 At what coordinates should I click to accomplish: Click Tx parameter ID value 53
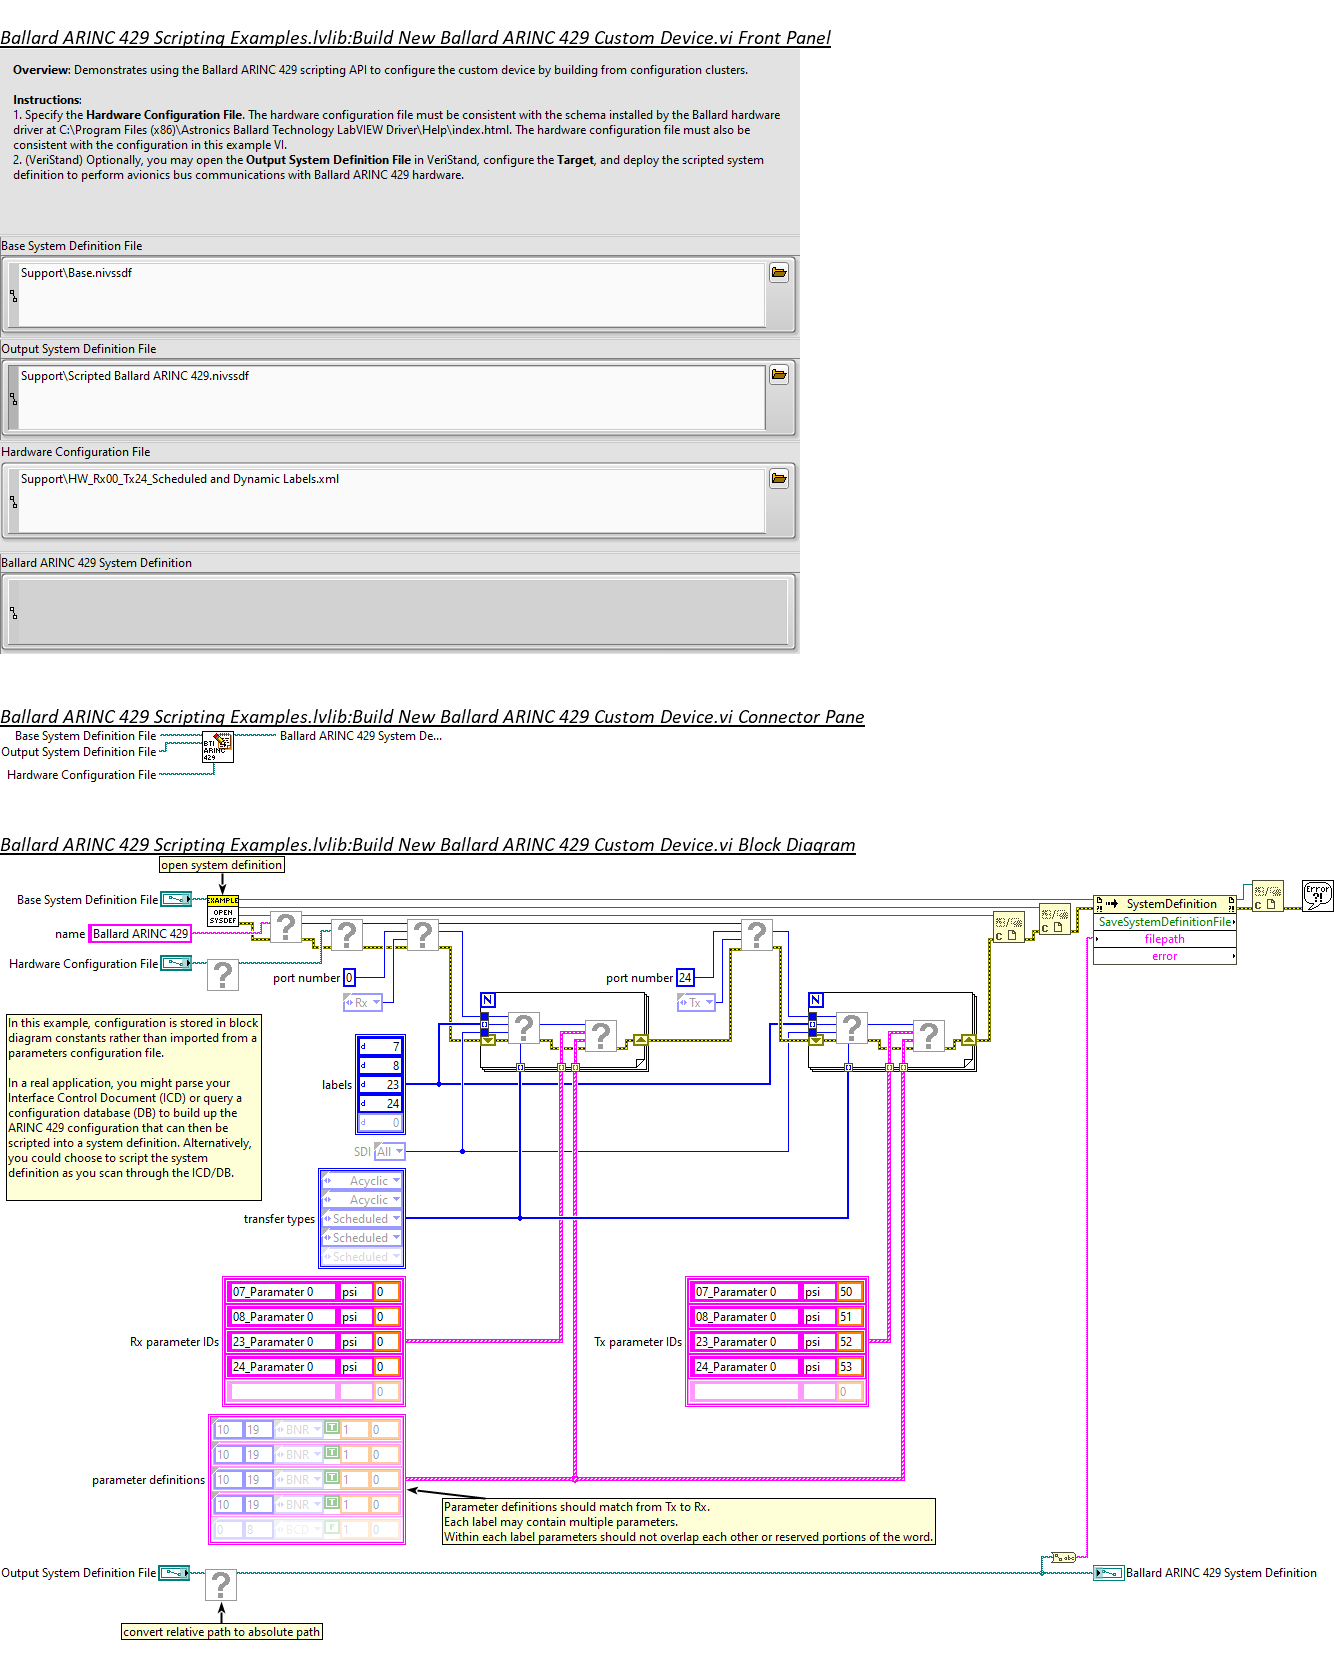(x=850, y=1367)
